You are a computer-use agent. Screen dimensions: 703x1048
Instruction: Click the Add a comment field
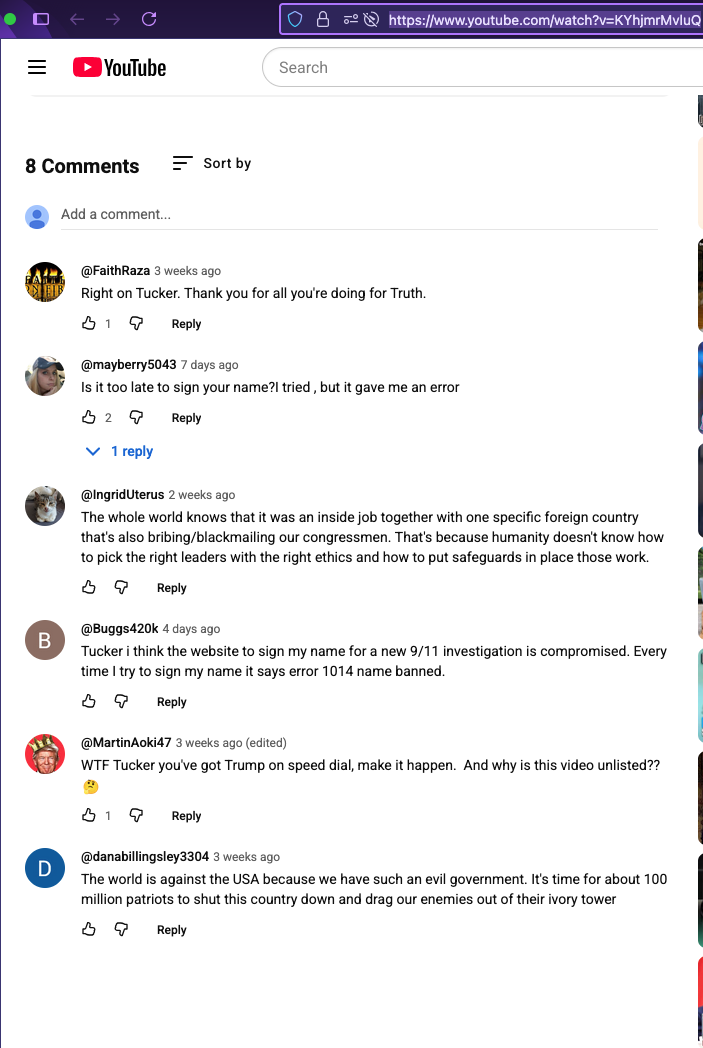358,214
